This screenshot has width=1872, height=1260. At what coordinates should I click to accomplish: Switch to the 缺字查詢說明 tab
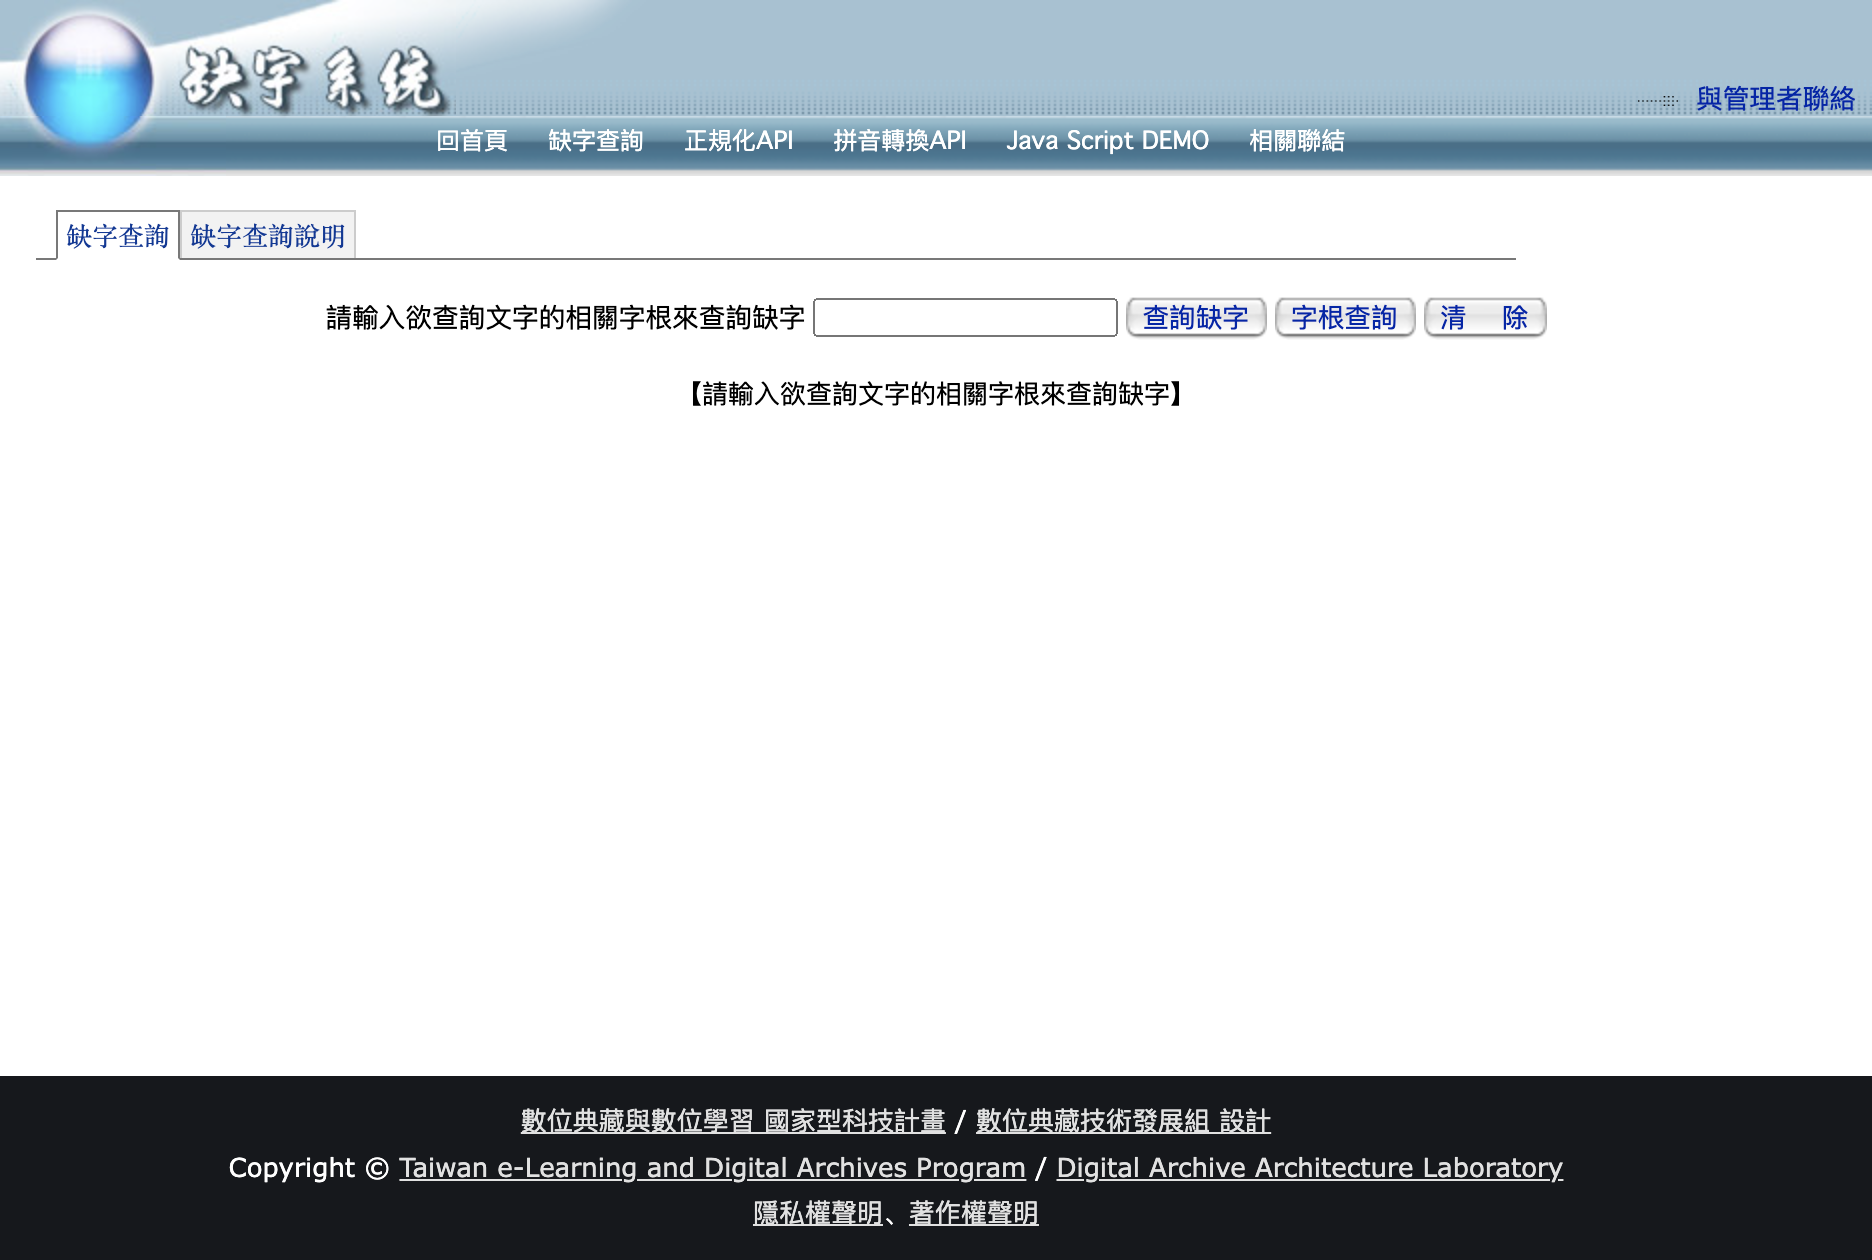pos(267,236)
